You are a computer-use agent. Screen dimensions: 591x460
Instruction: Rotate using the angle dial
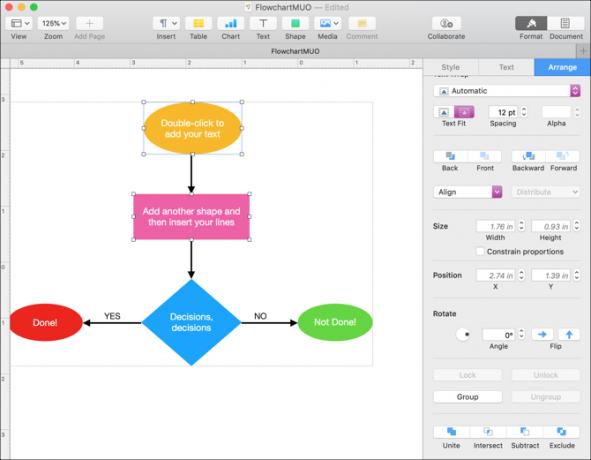pyautogui.click(x=463, y=334)
